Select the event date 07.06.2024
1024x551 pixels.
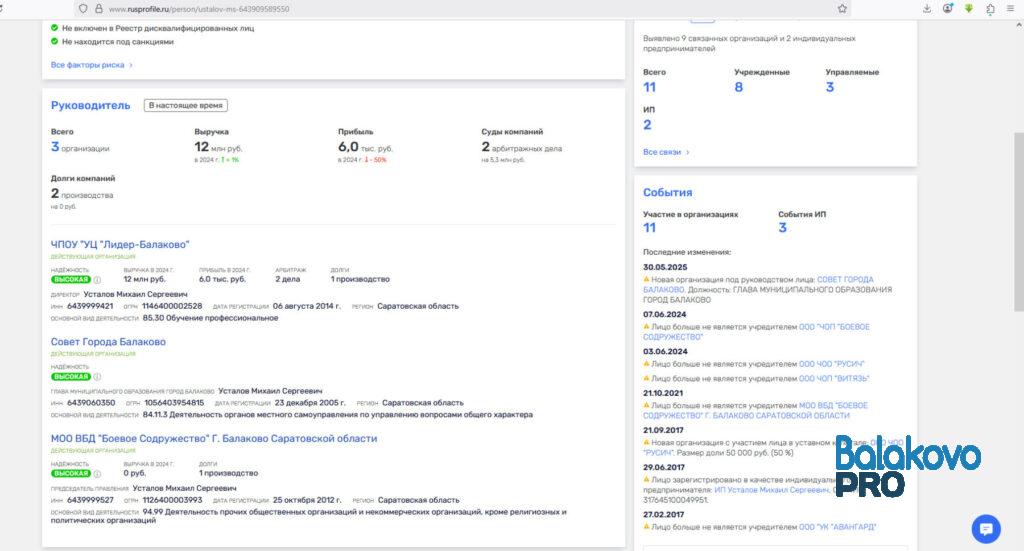pyautogui.click(x=665, y=315)
